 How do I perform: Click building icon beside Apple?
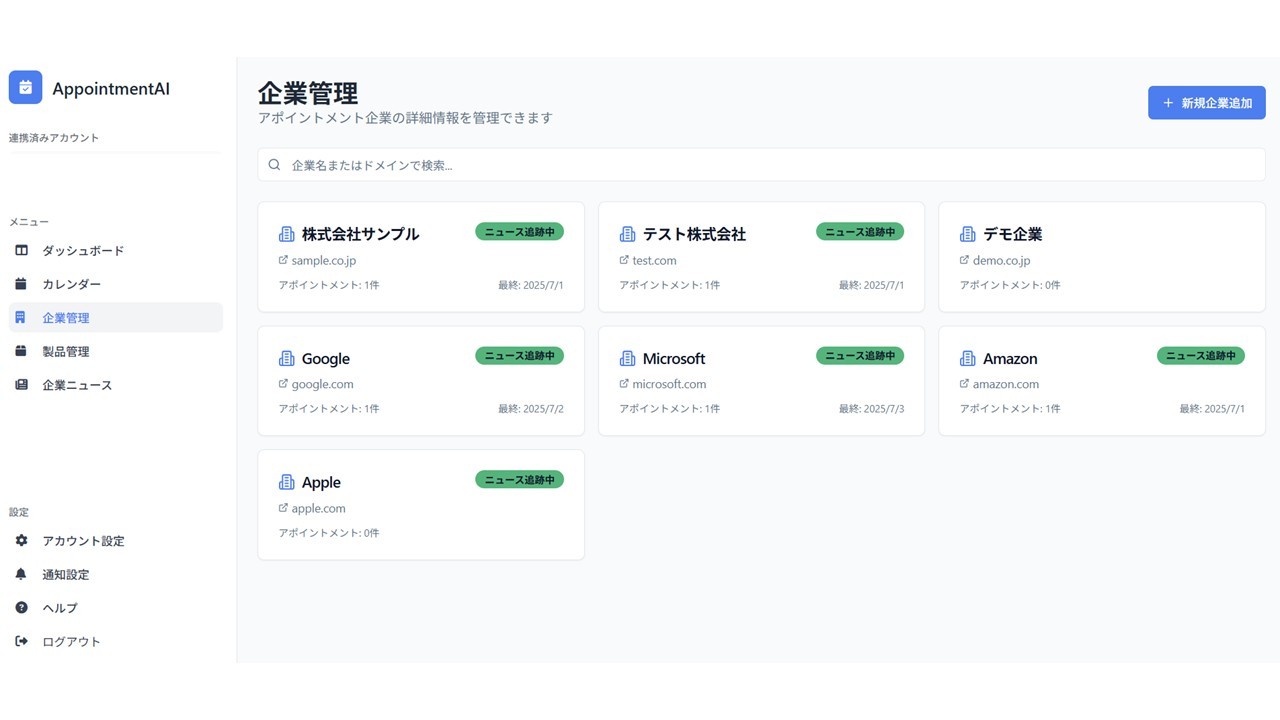286,482
